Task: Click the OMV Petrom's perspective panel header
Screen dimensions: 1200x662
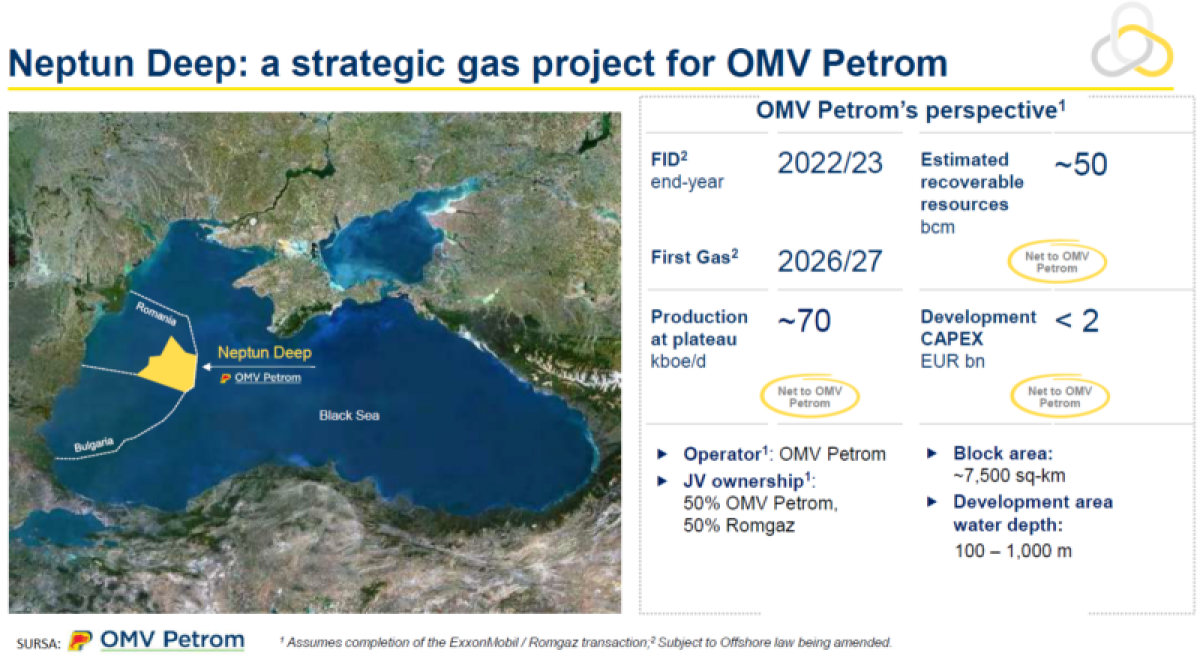Action: click(908, 110)
